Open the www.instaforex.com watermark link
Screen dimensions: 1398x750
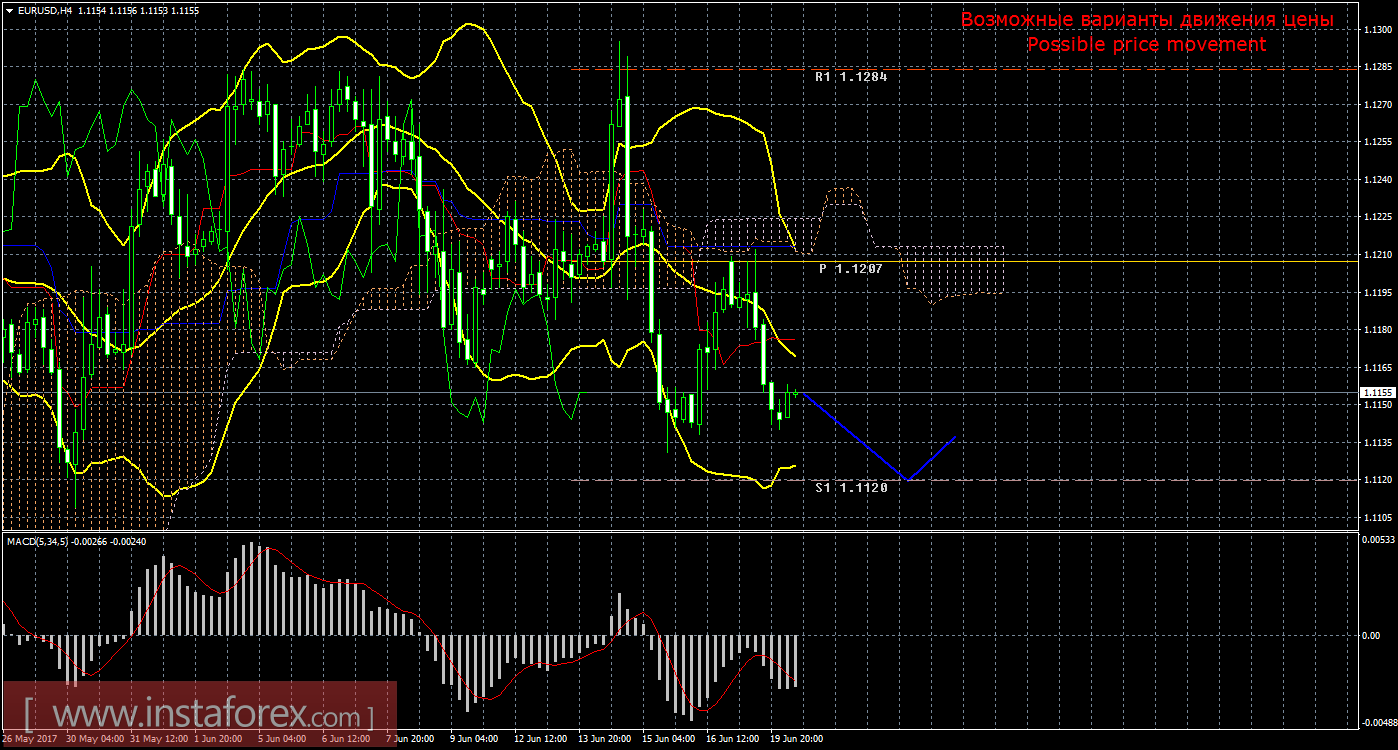198,716
